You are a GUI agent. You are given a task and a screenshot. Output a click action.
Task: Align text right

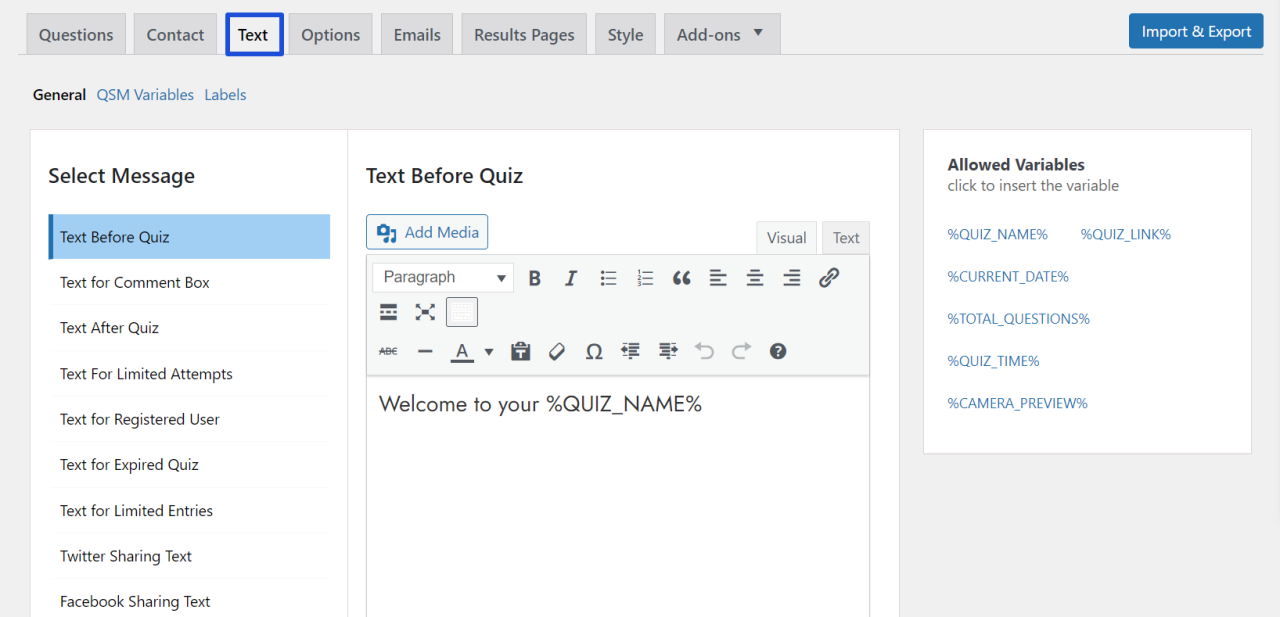(792, 278)
